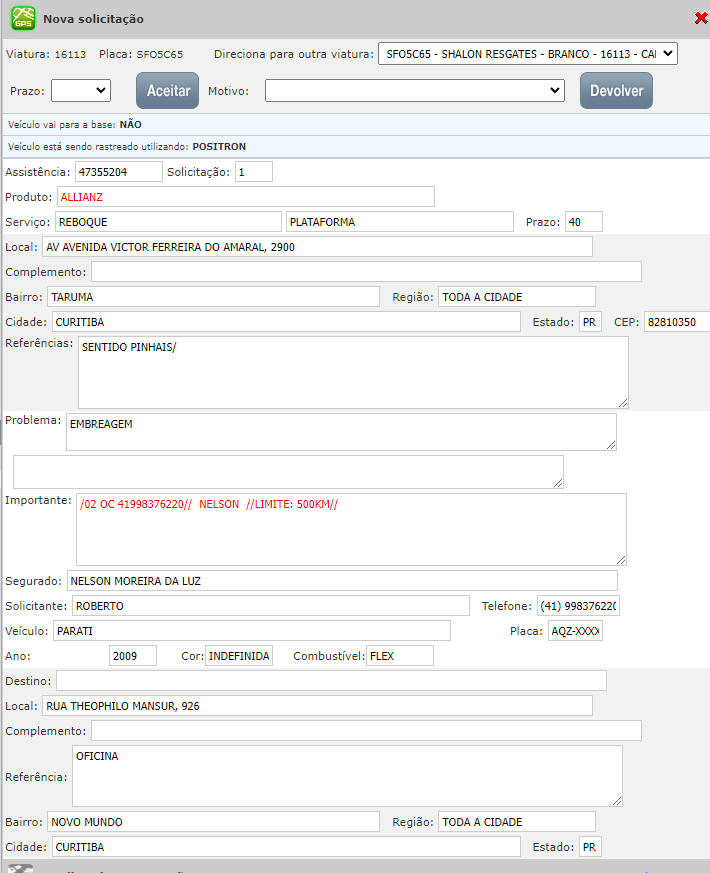
Task: Close the Nova solicitação dialog
Action: [701, 18]
